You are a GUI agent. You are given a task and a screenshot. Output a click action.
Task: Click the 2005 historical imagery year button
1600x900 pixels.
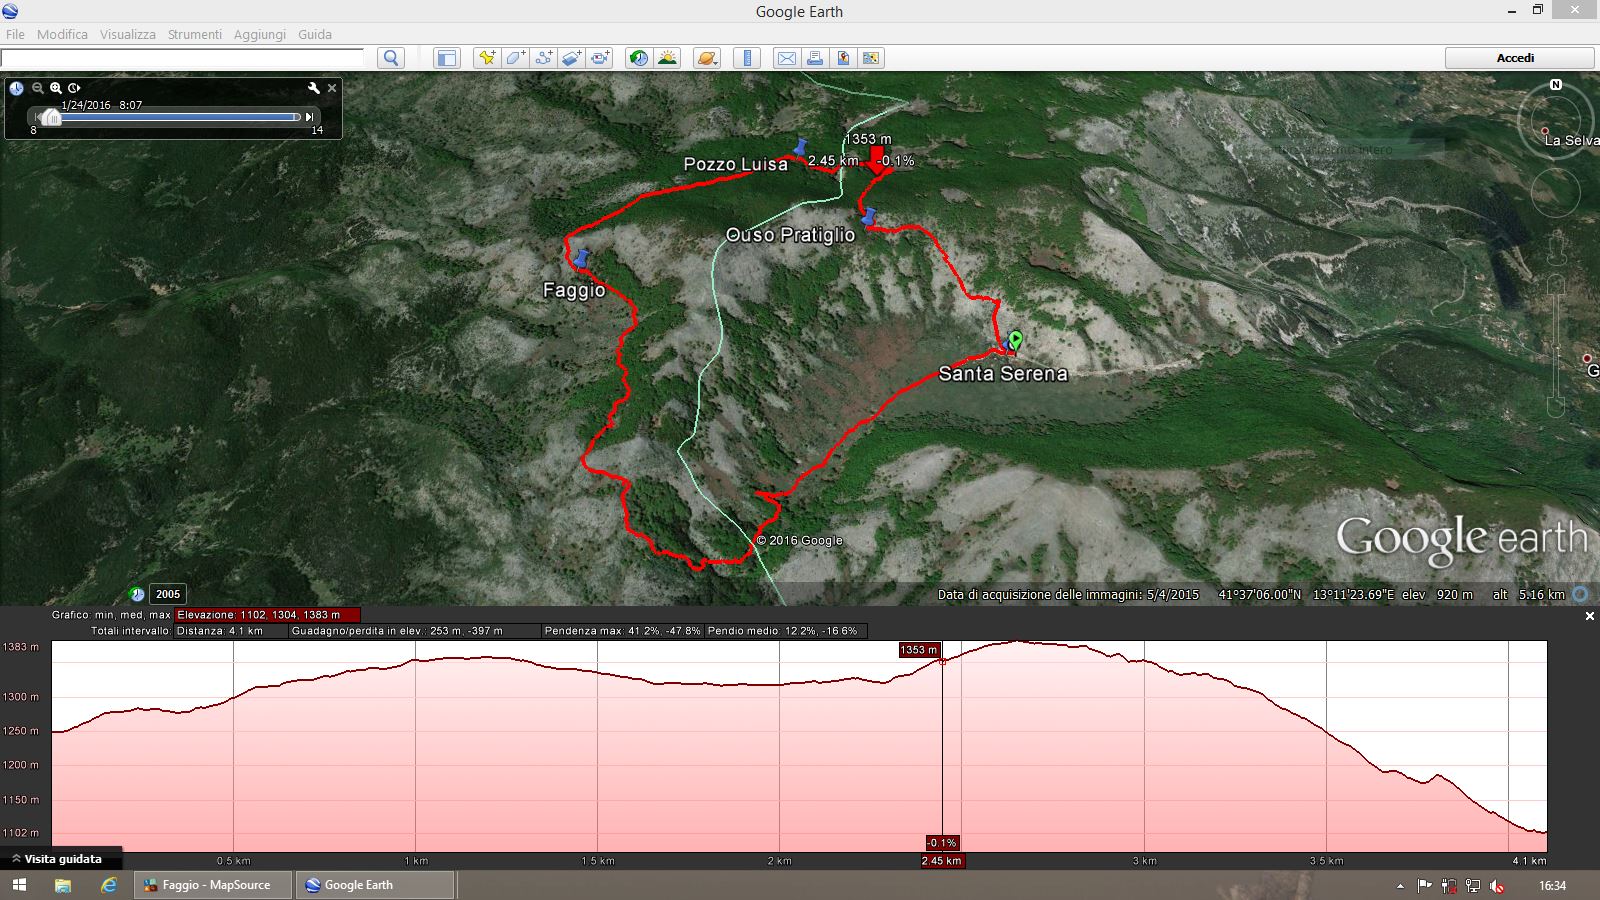coord(168,594)
